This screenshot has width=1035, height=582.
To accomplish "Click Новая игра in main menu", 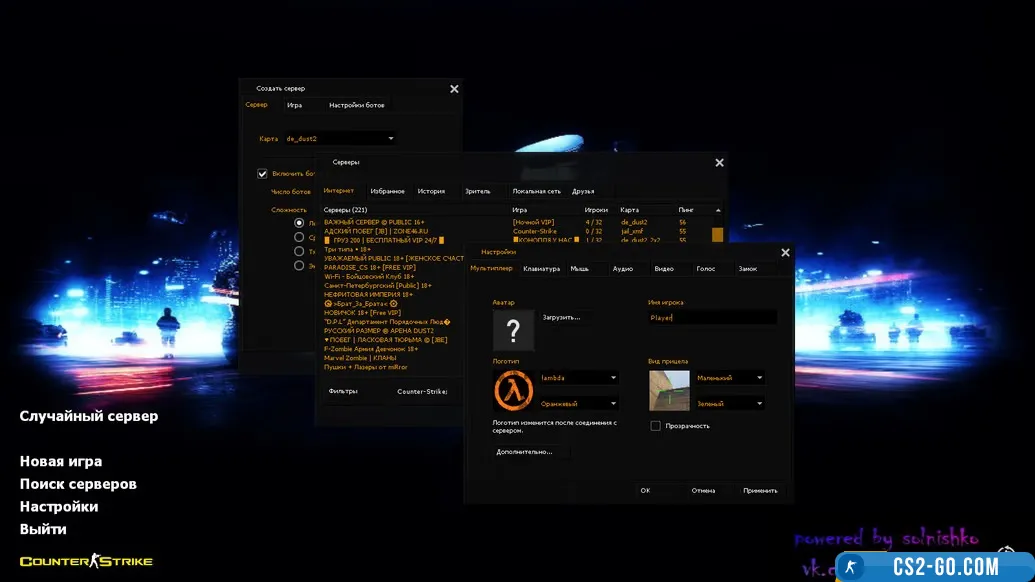I will tap(61, 462).
